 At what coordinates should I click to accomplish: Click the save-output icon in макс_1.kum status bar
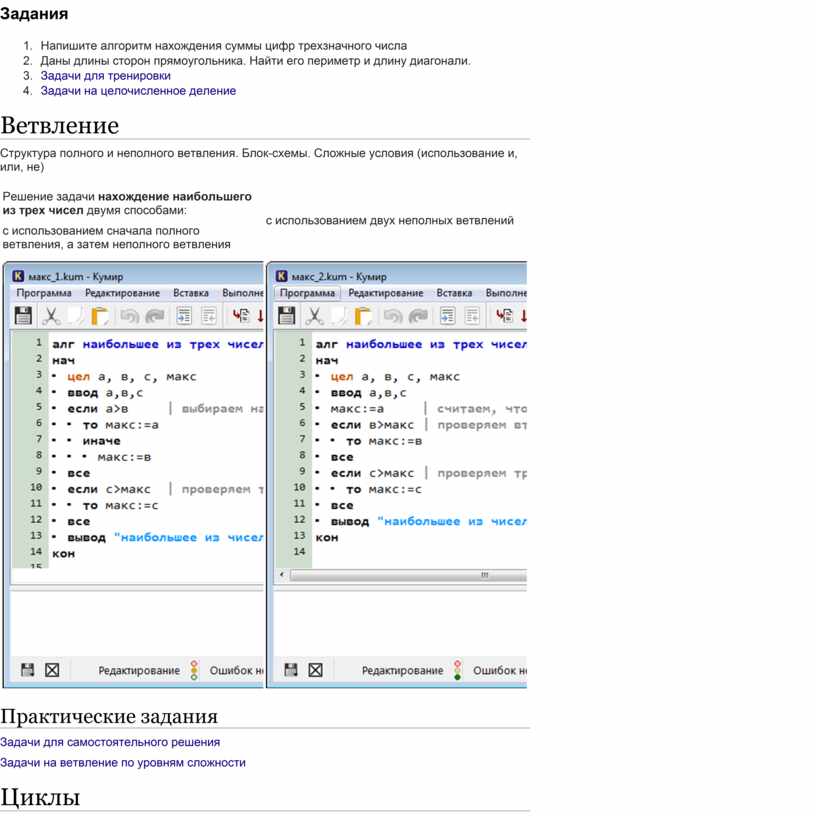[x=27, y=670]
